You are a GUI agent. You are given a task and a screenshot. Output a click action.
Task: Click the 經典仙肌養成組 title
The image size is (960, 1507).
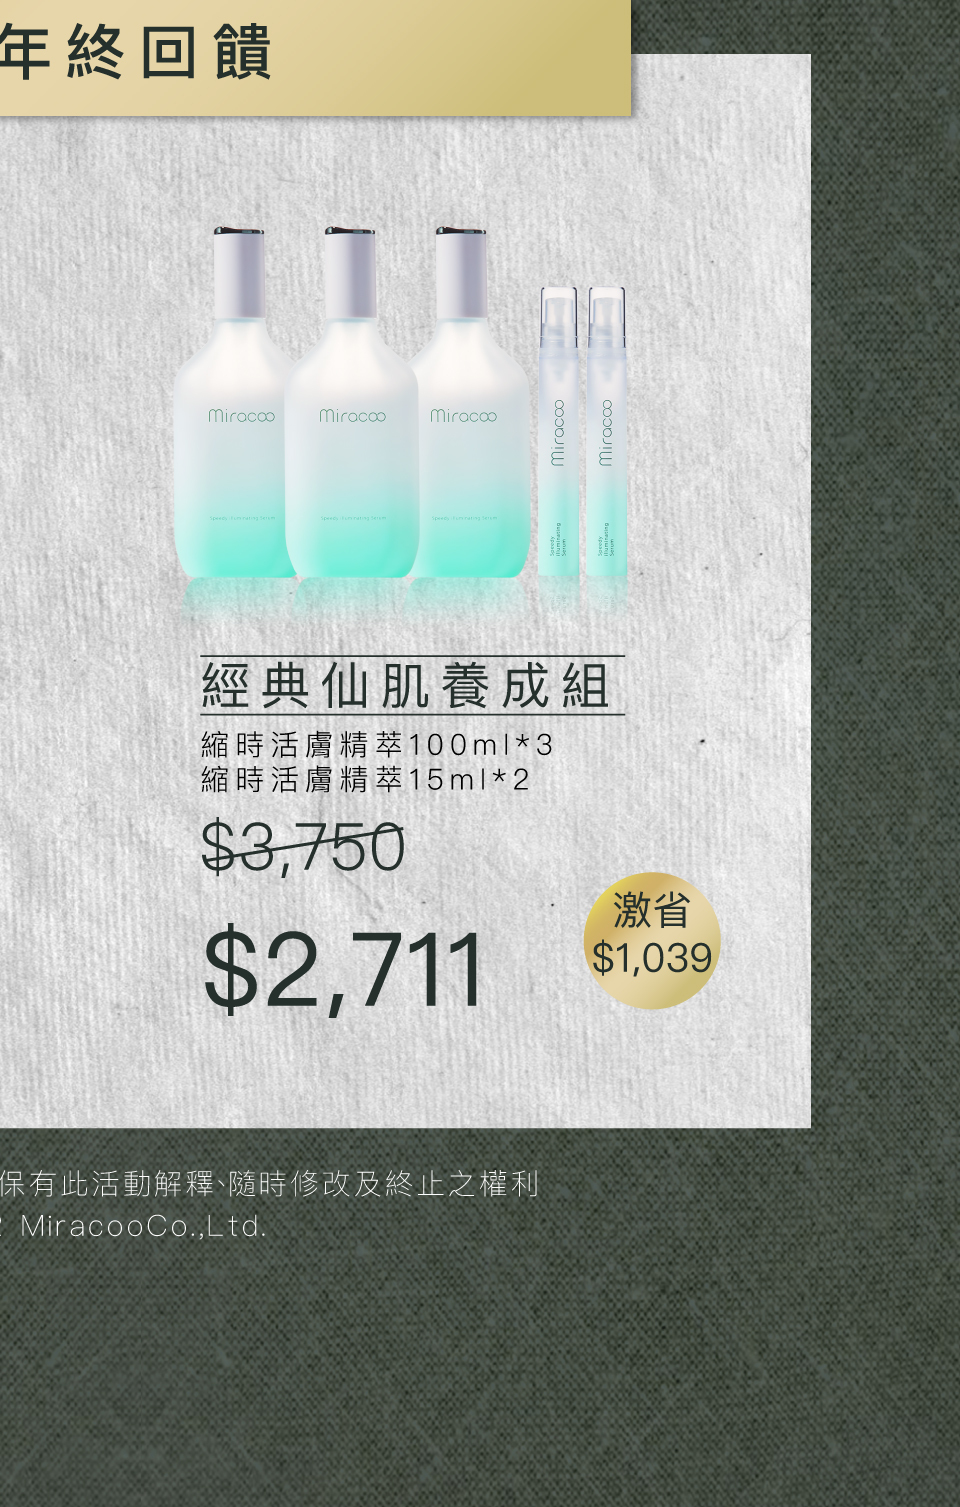(x=406, y=686)
